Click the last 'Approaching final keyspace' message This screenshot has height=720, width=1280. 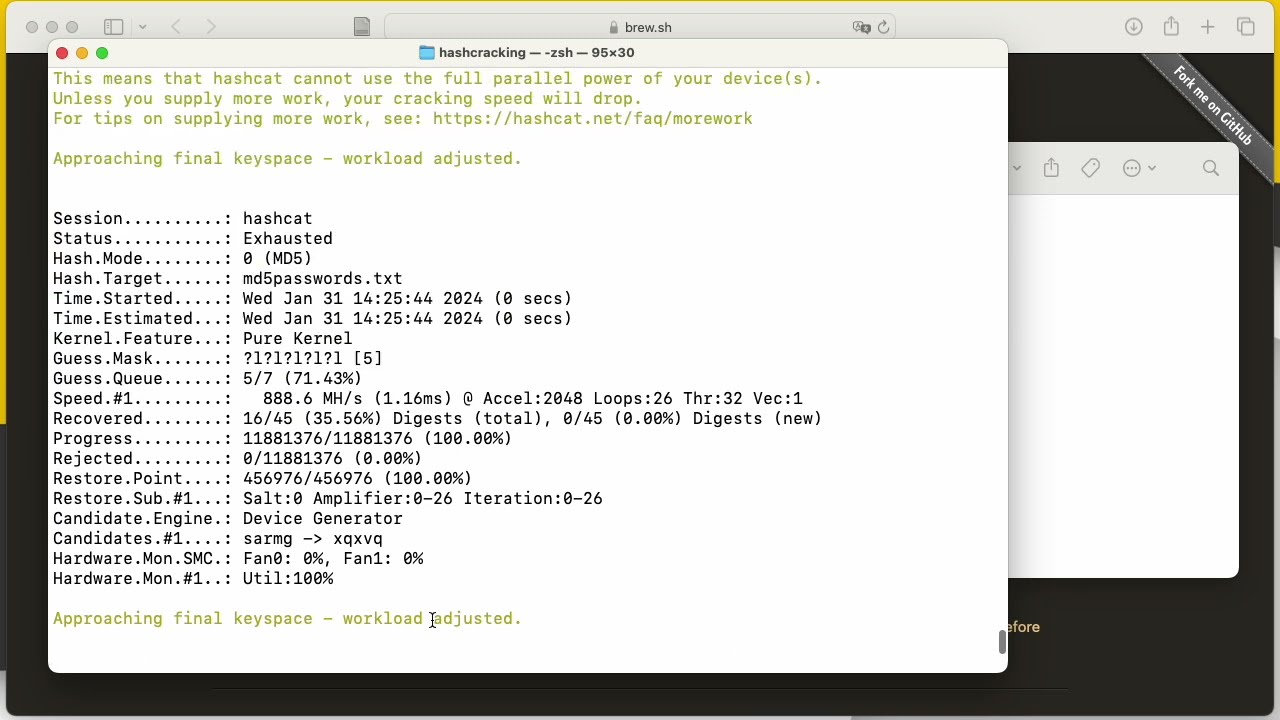point(287,619)
